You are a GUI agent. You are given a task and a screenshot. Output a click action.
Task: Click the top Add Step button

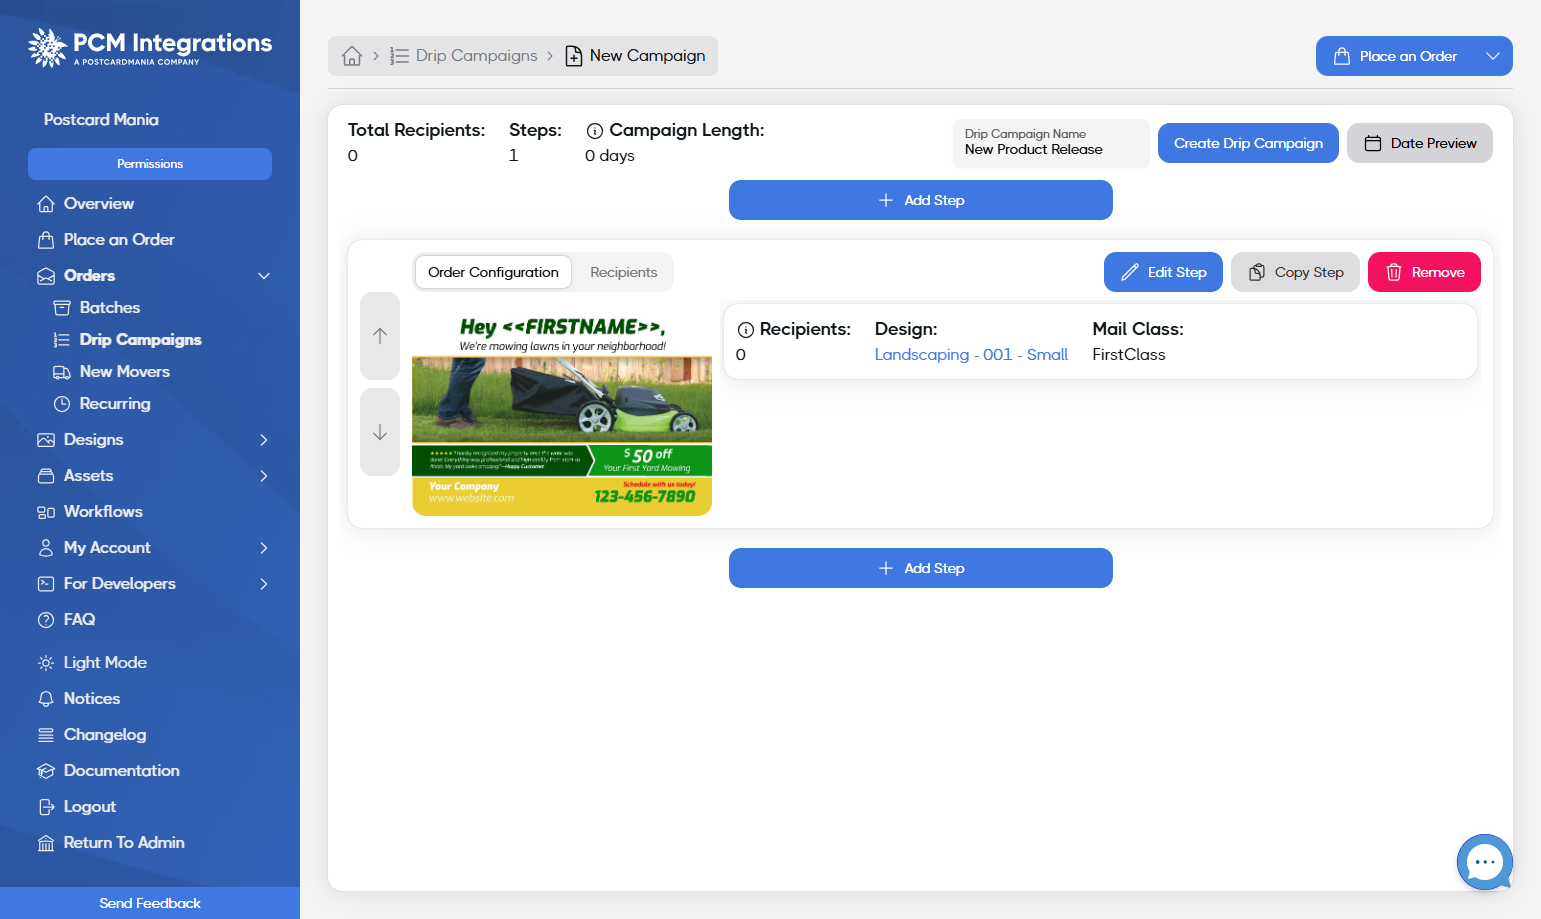tap(920, 200)
